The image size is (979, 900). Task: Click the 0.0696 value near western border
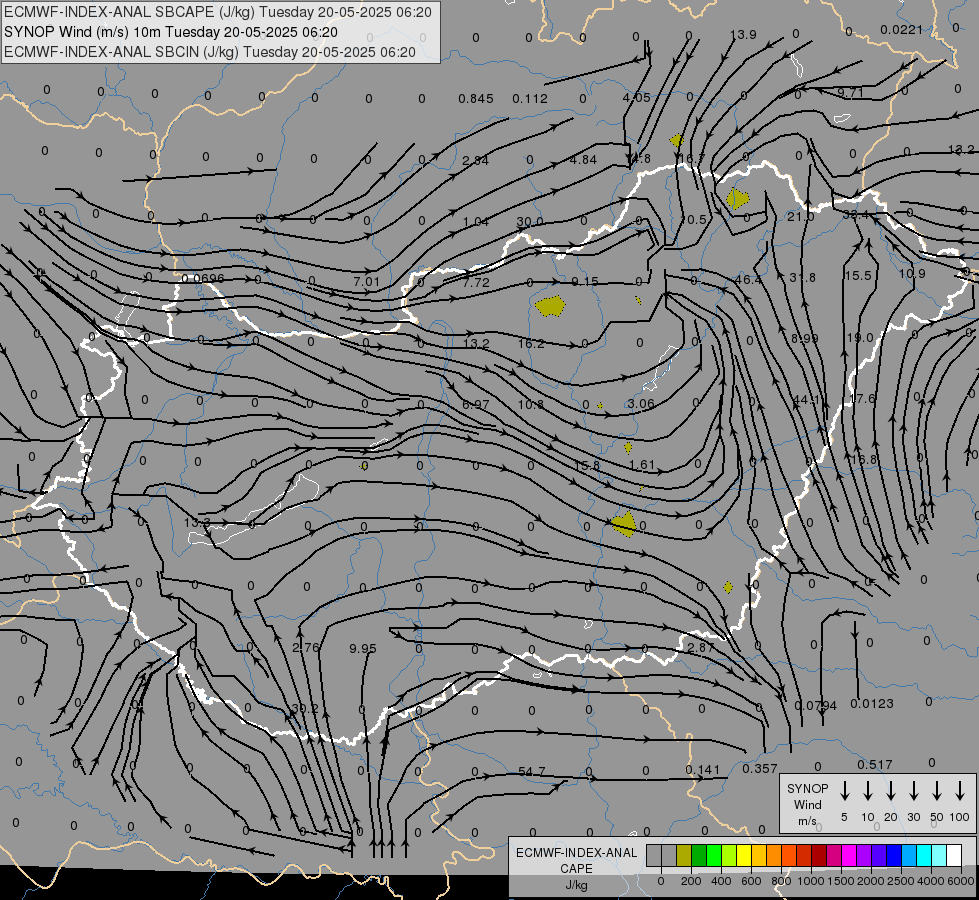[x=202, y=278]
